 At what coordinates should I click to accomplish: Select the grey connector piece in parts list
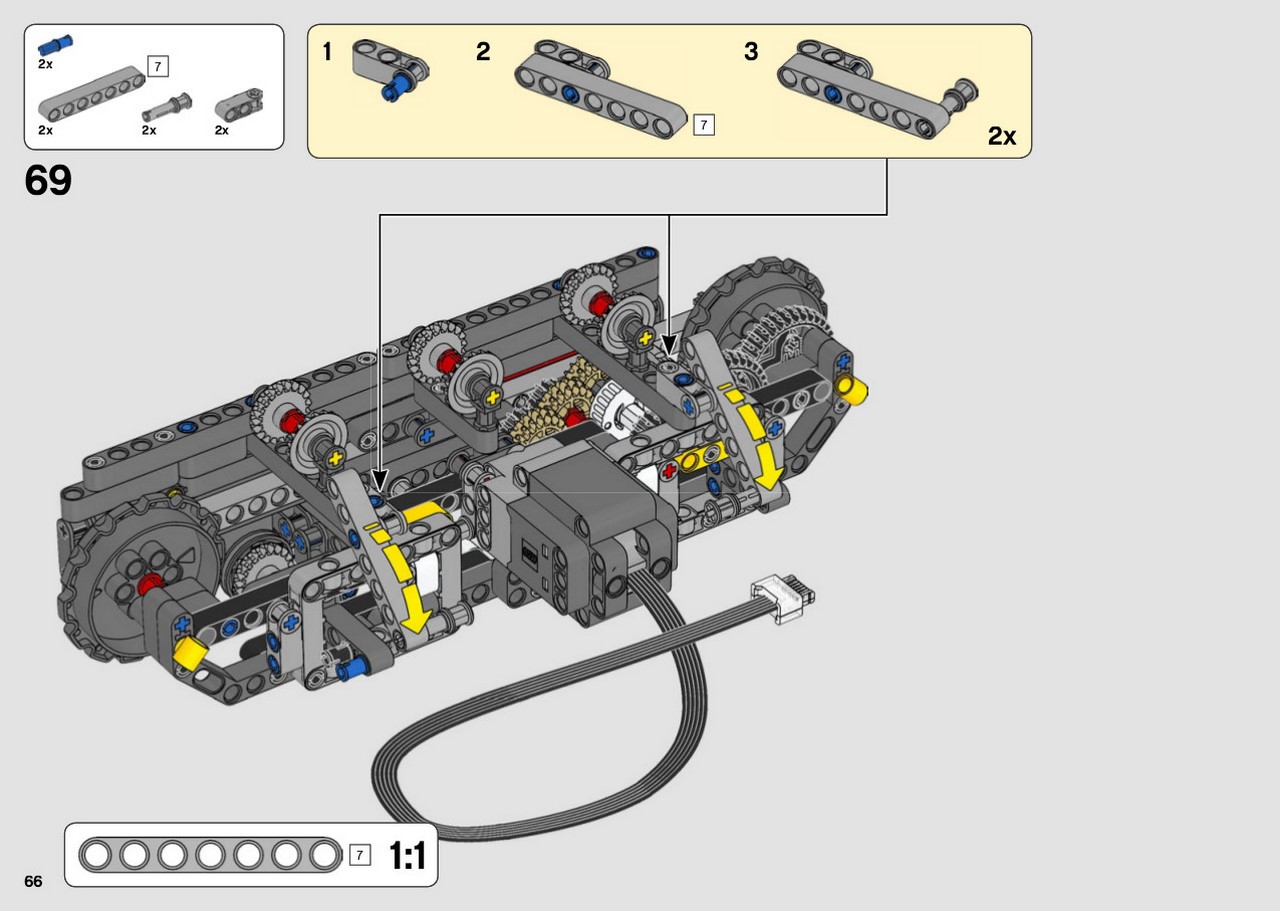pyautogui.click(x=240, y=104)
